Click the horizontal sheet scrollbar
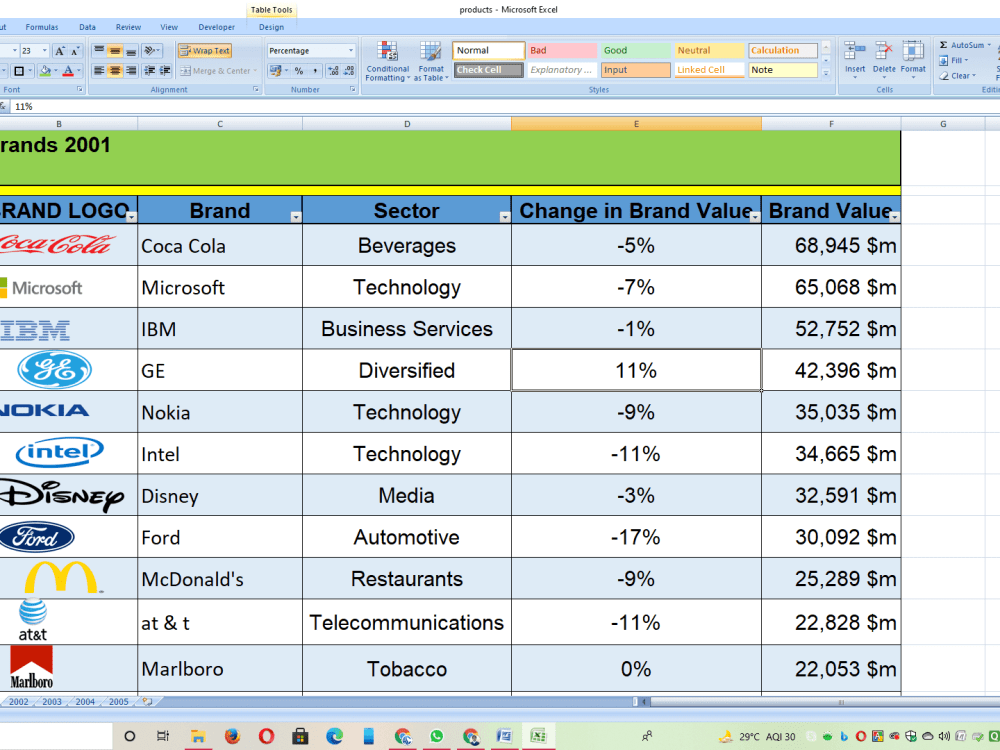1000x750 pixels. [x=823, y=702]
